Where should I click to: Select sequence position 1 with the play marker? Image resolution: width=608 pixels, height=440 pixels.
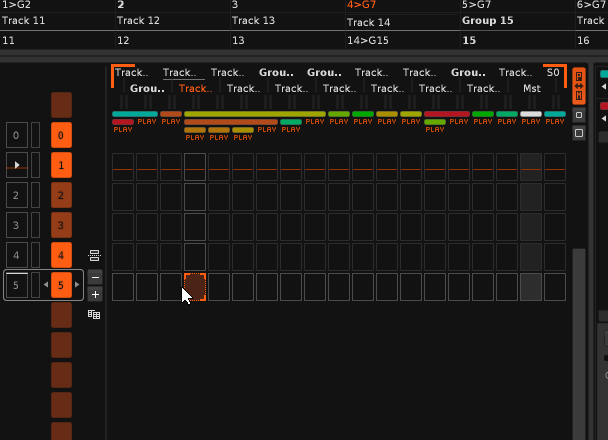click(17, 165)
